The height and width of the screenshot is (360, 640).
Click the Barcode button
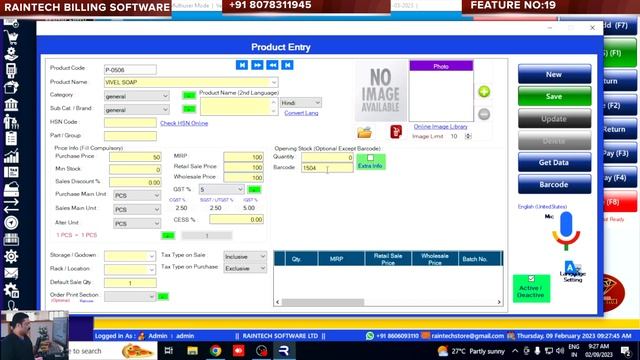pyautogui.click(x=554, y=184)
